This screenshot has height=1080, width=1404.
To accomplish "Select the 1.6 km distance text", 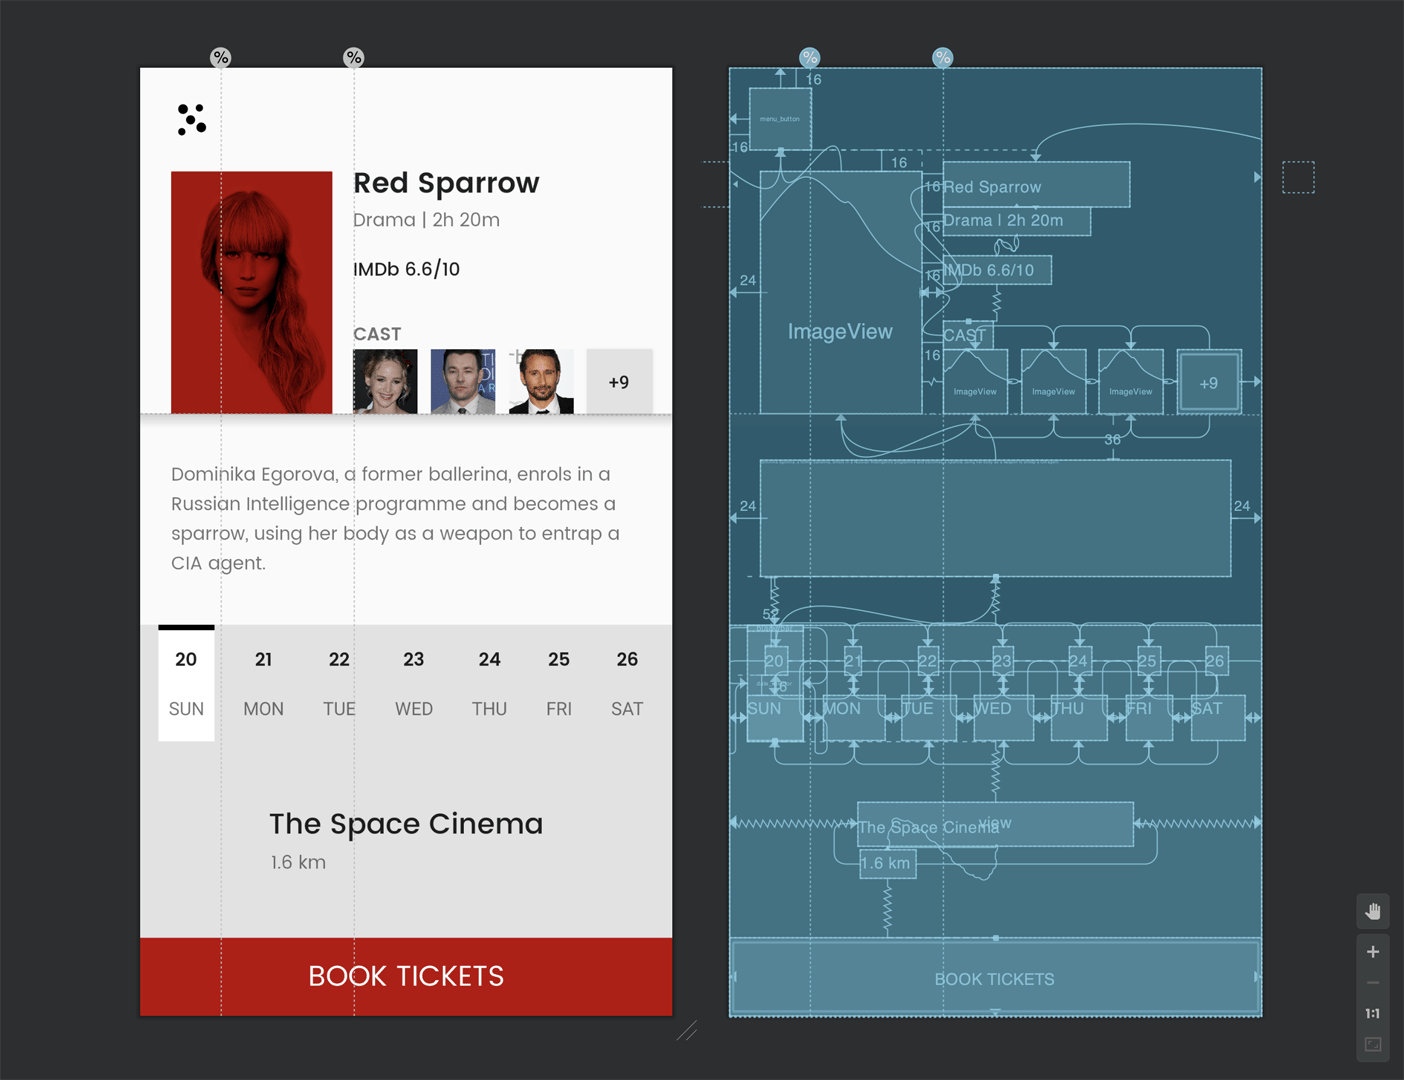I will (x=298, y=862).
